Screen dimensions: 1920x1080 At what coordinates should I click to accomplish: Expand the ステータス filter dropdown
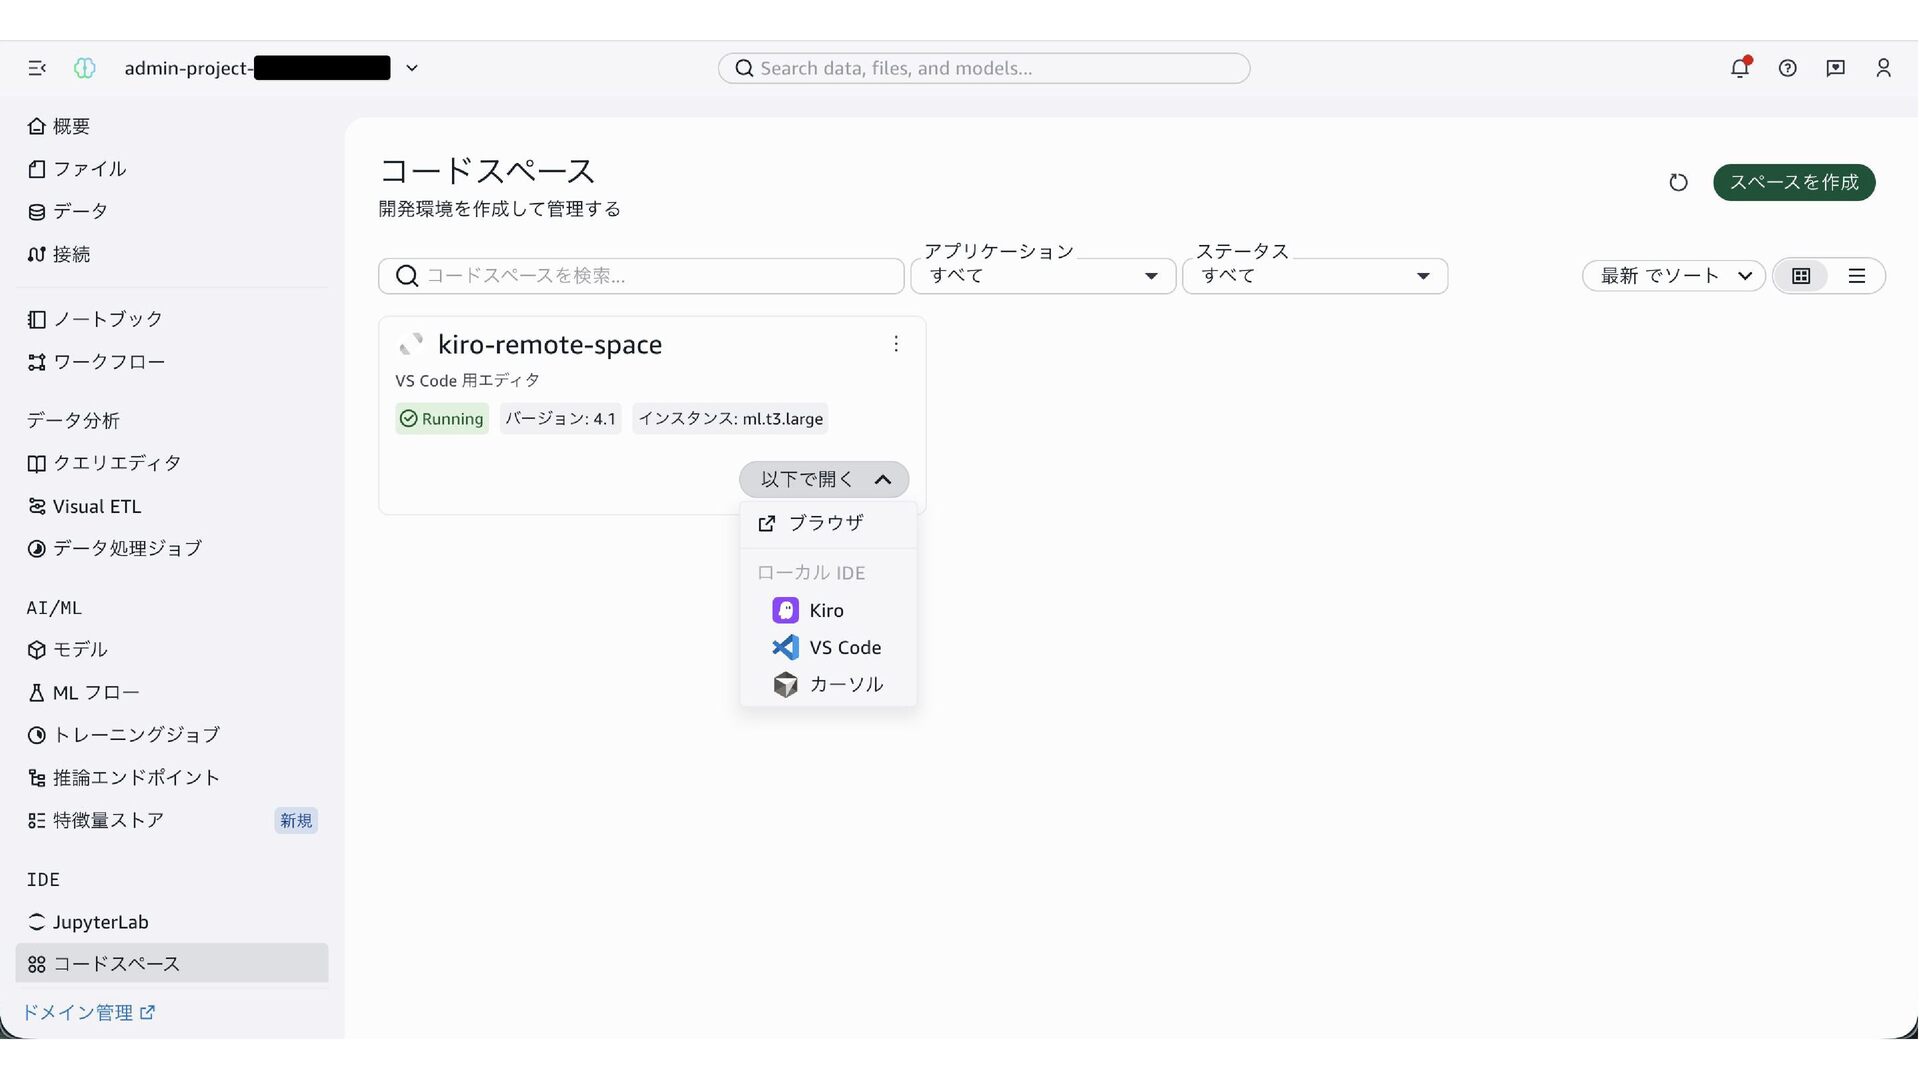pos(1315,276)
